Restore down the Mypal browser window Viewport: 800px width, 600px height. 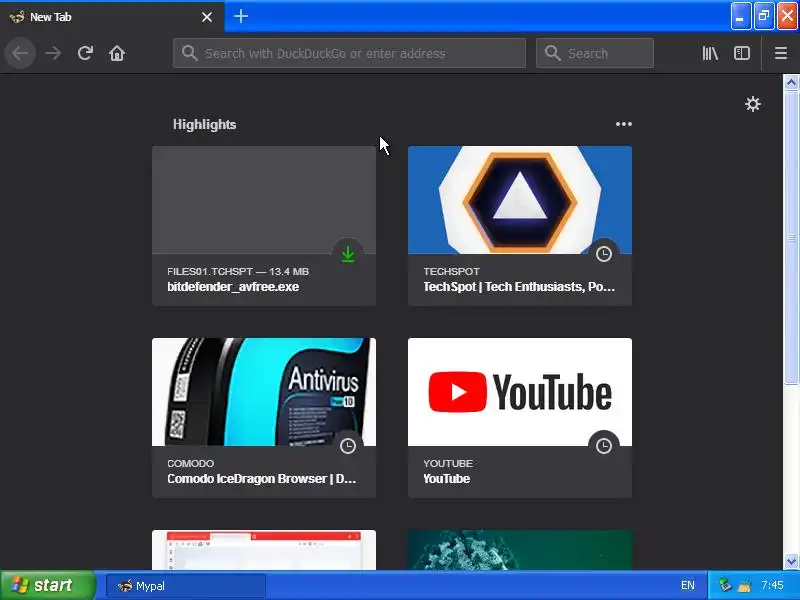764,16
